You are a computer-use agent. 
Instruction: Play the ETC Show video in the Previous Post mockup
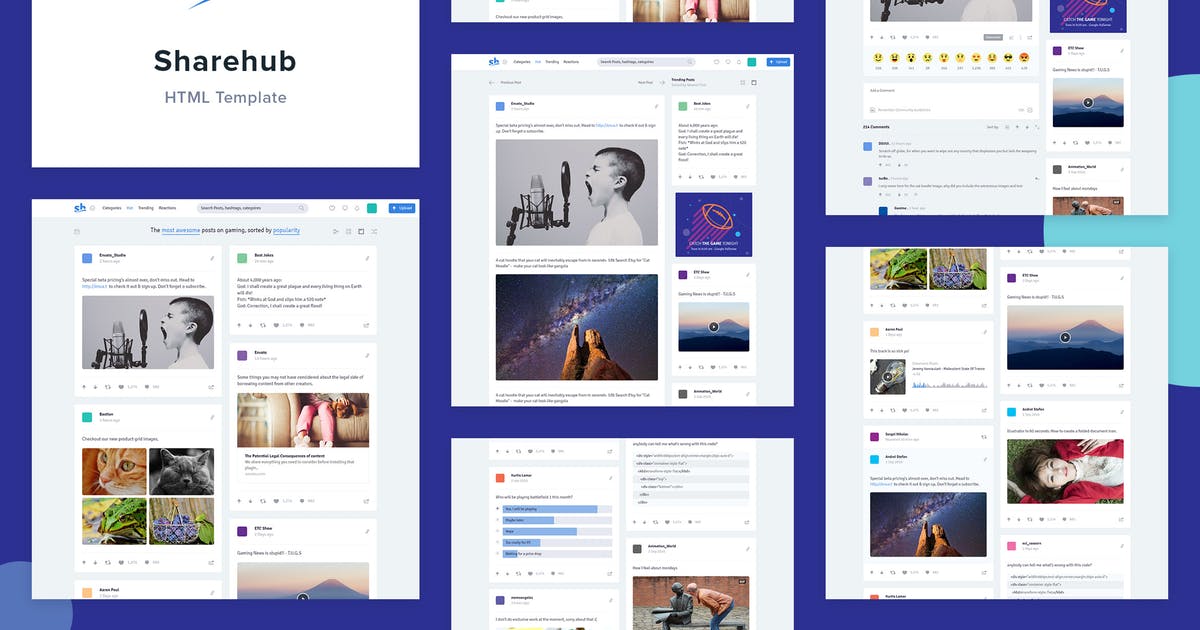714,326
